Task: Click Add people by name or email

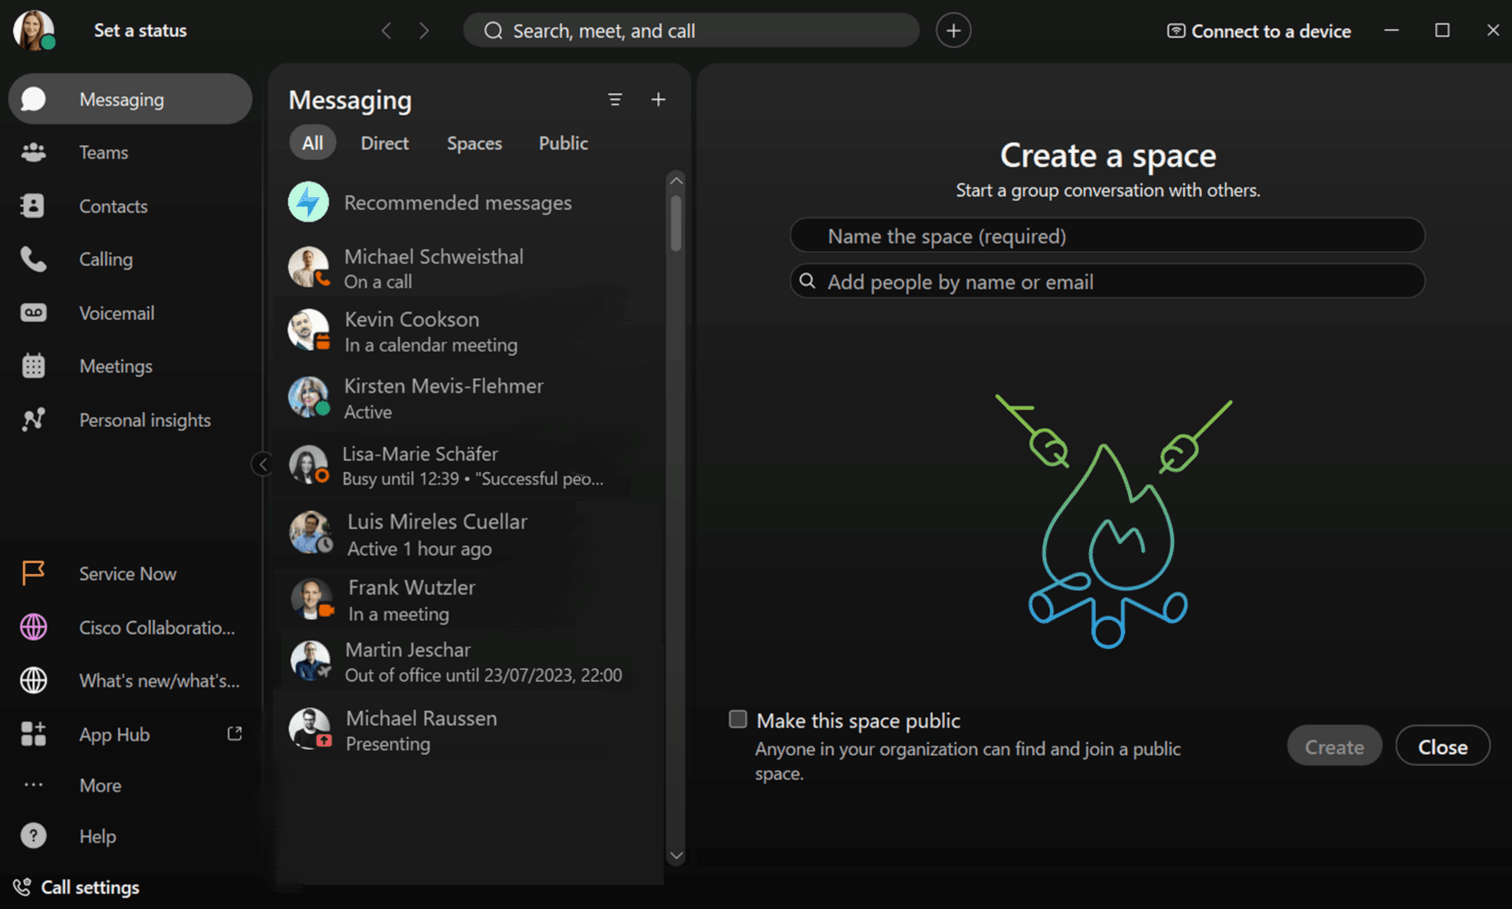Action: (1107, 281)
